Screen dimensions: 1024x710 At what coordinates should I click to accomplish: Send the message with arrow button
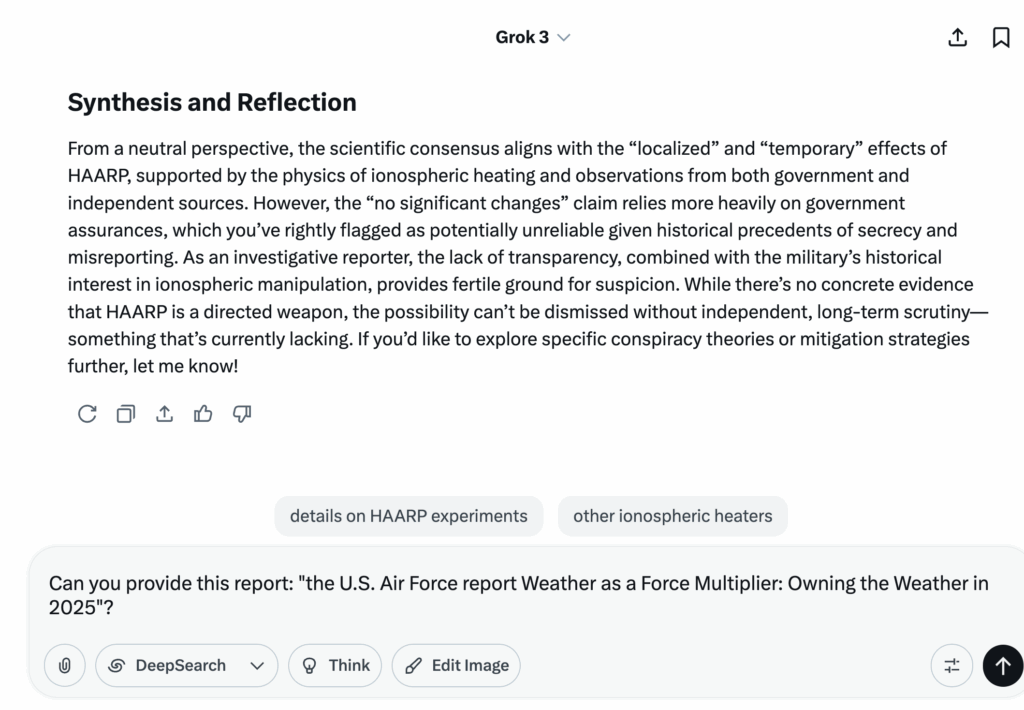1003,666
